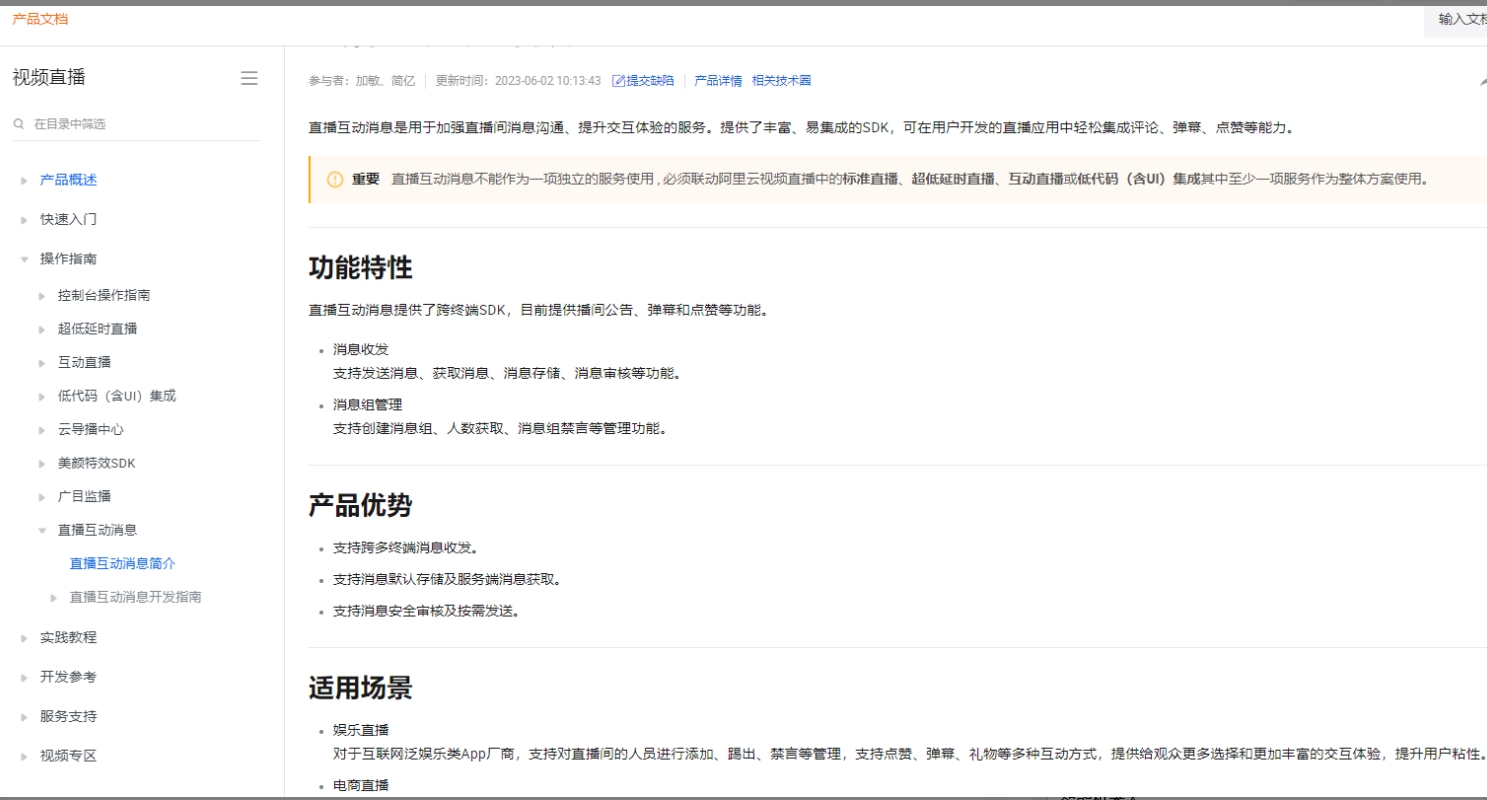This screenshot has width=1487, height=800.
Task: Expand the 直播互动消息开发指南 arrow
Action: tap(54, 598)
